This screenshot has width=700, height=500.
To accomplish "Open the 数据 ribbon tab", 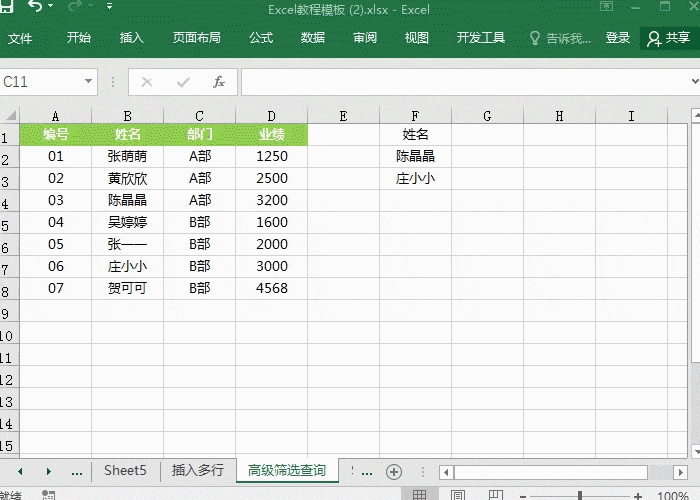I will [312, 38].
